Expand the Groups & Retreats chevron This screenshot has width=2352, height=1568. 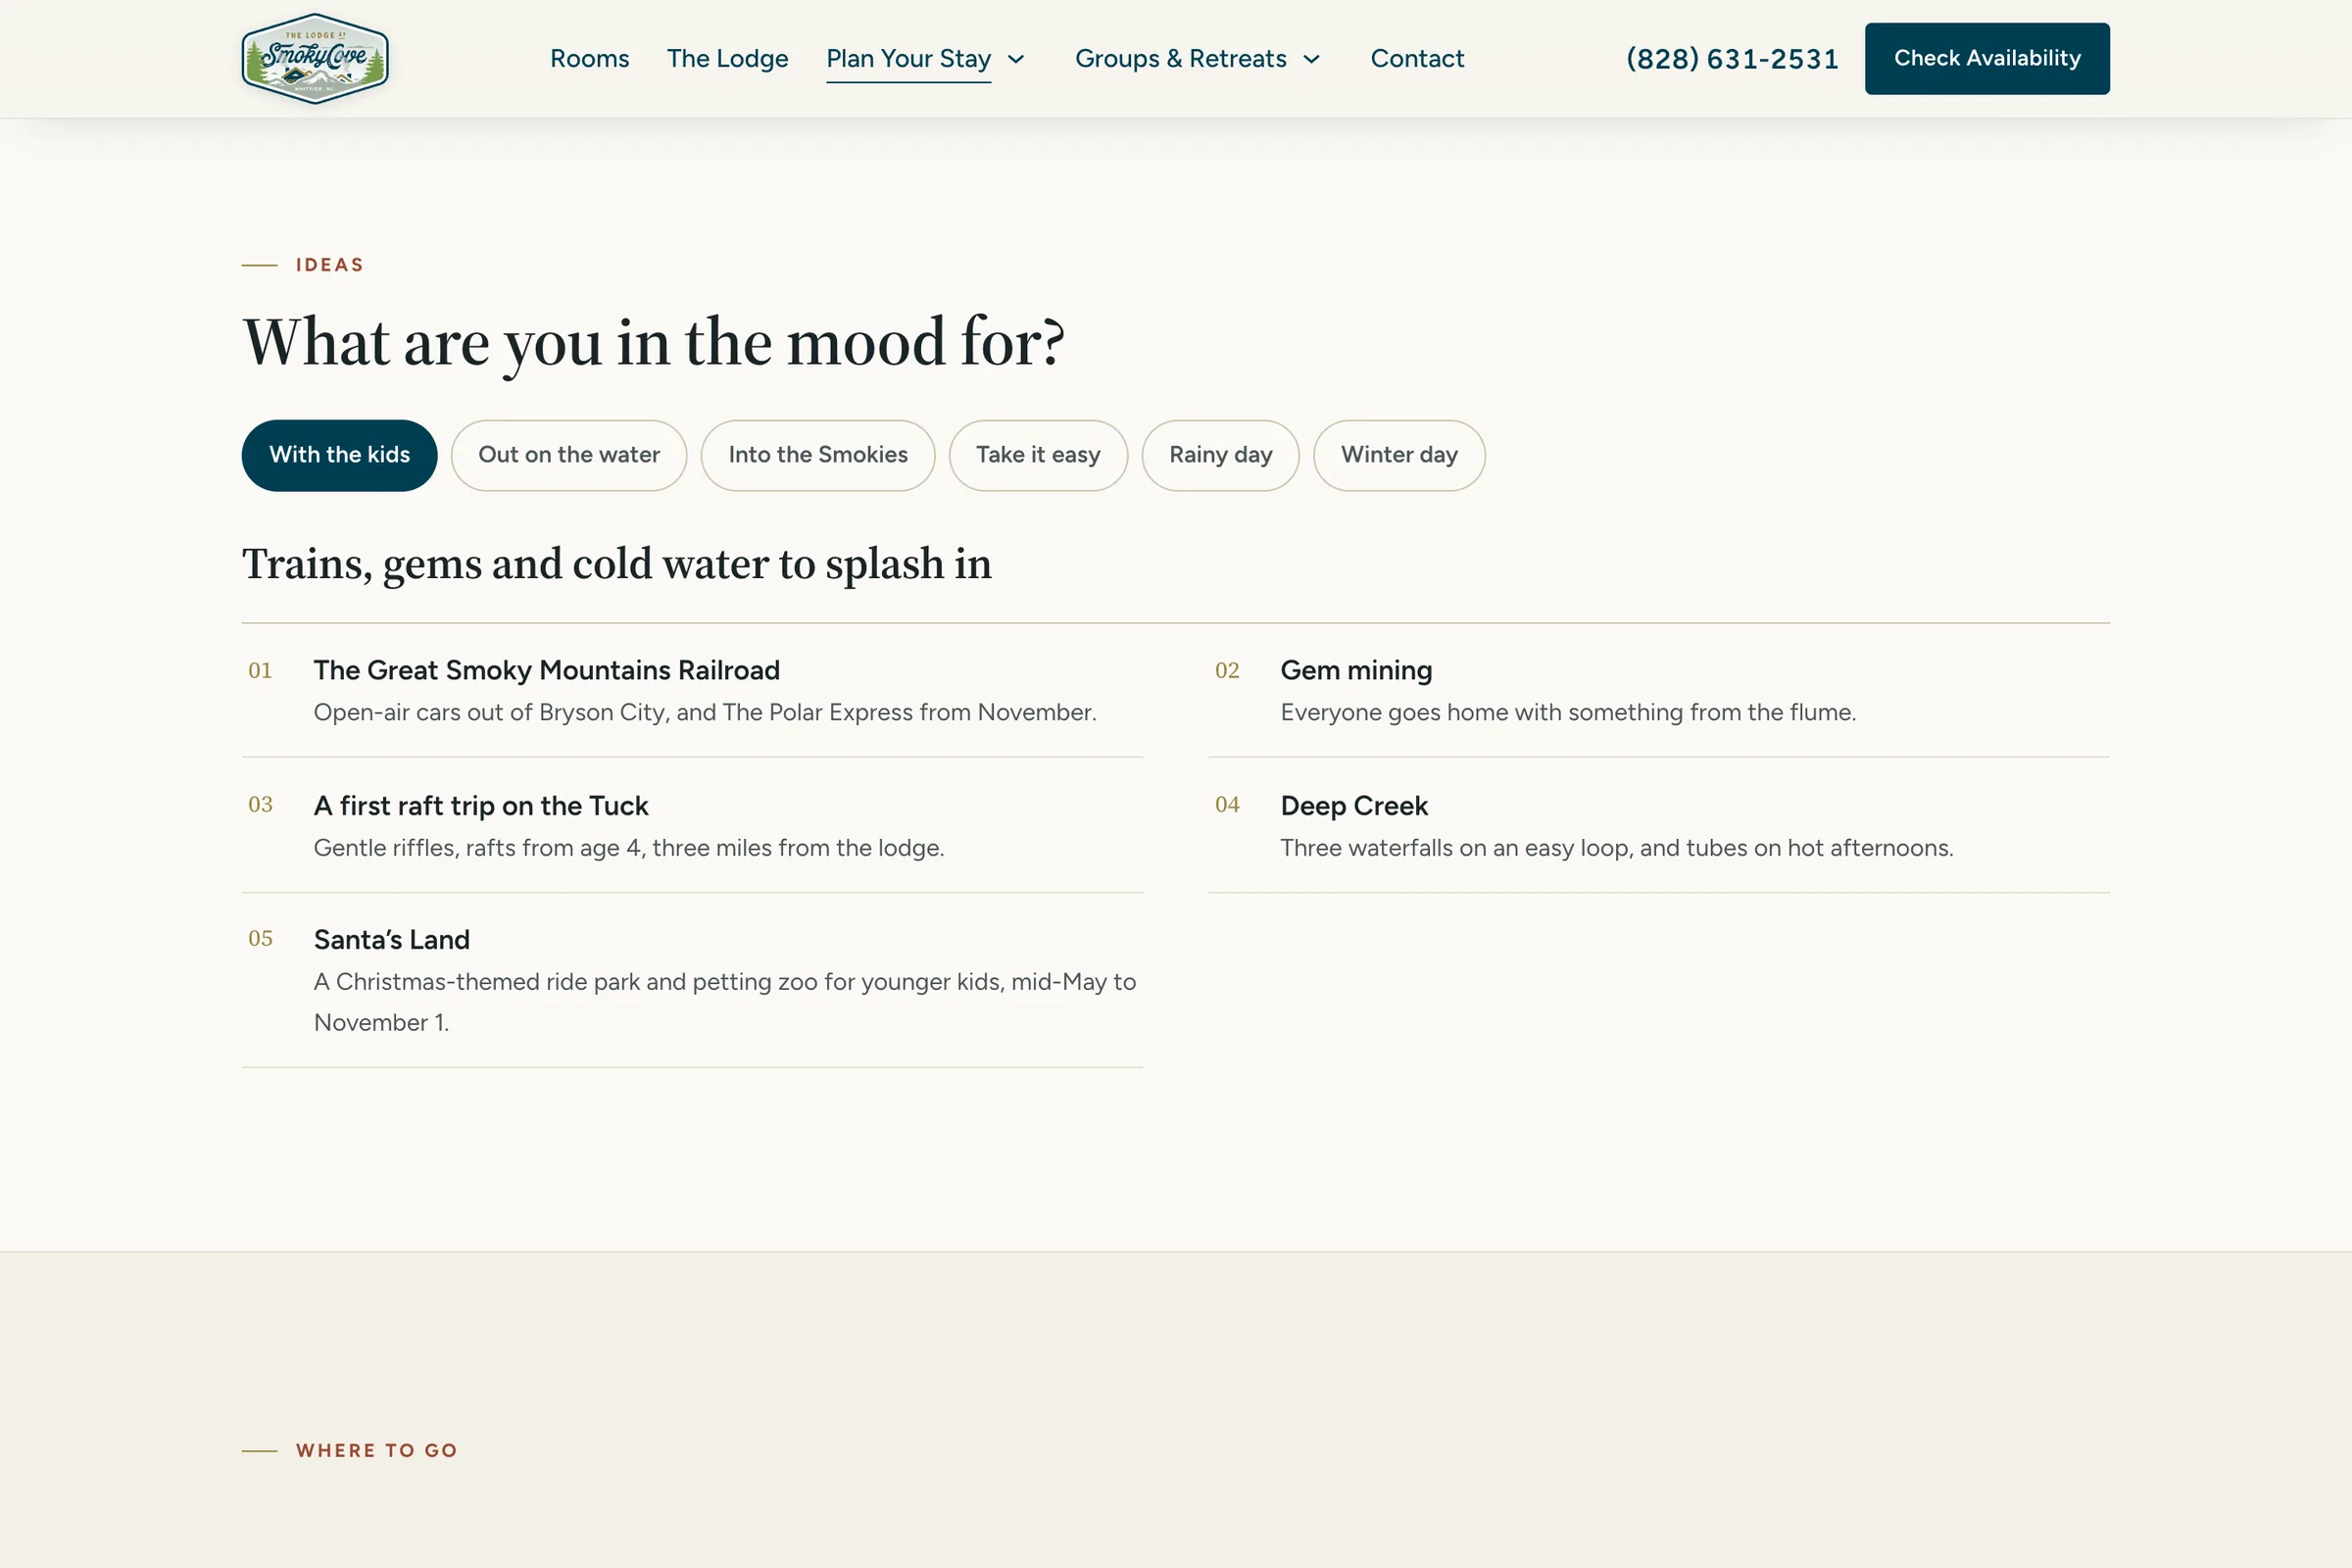[x=1312, y=59]
